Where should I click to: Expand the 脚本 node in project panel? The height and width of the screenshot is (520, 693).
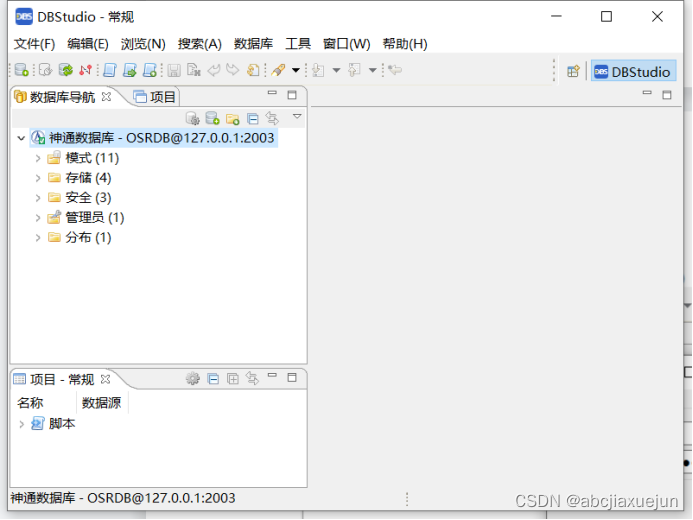[21, 424]
